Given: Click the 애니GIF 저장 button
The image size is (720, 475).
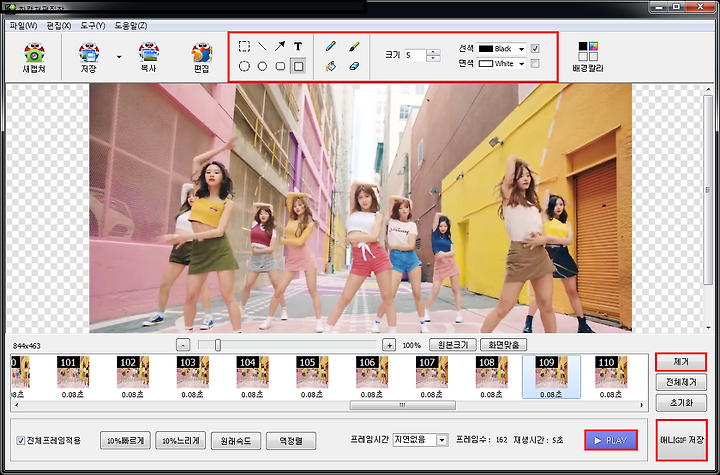Looking at the screenshot, I should (681, 440).
